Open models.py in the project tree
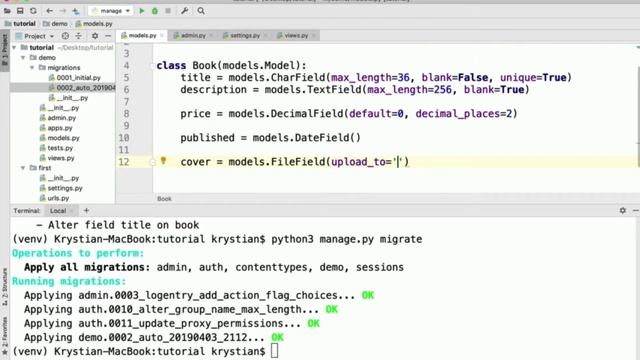640x360 pixels. [x=60, y=138]
